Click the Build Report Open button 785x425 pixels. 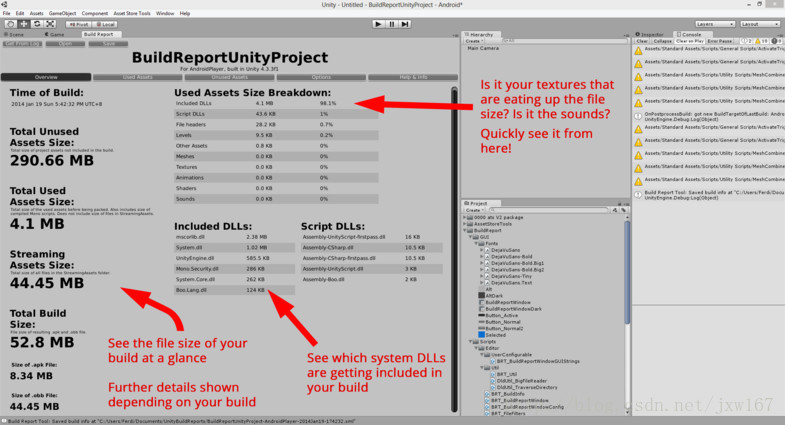point(65,44)
